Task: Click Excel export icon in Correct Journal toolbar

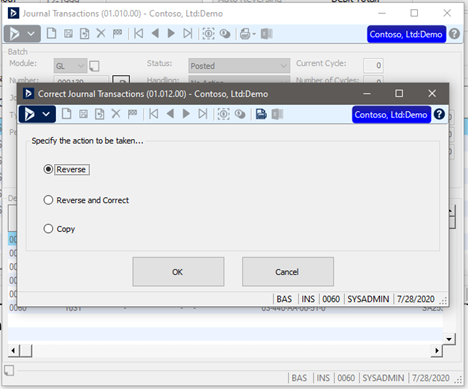Action: click(x=277, y=114)
